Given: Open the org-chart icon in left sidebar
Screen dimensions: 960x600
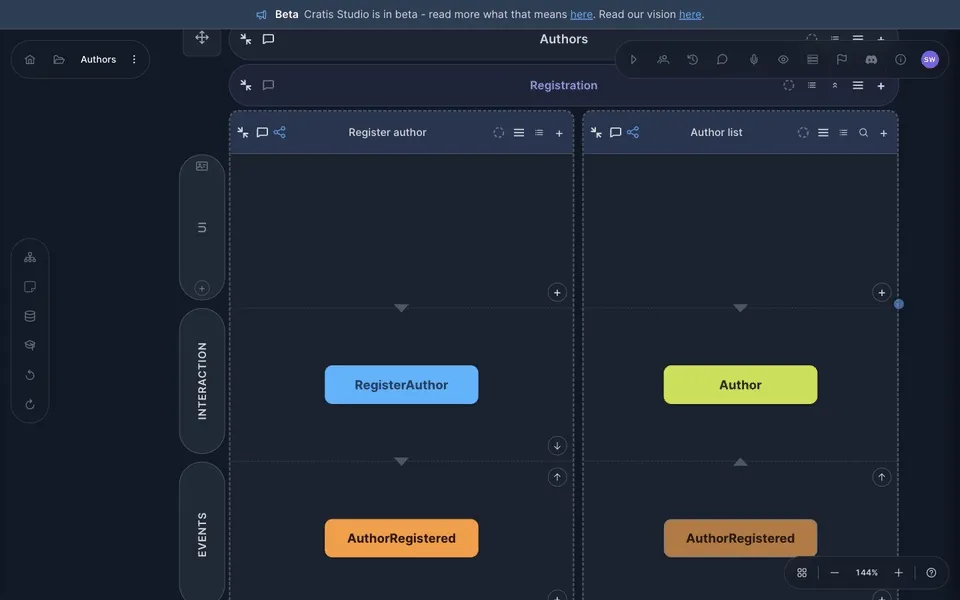Looking at the screenshot, I should point(30,258).
